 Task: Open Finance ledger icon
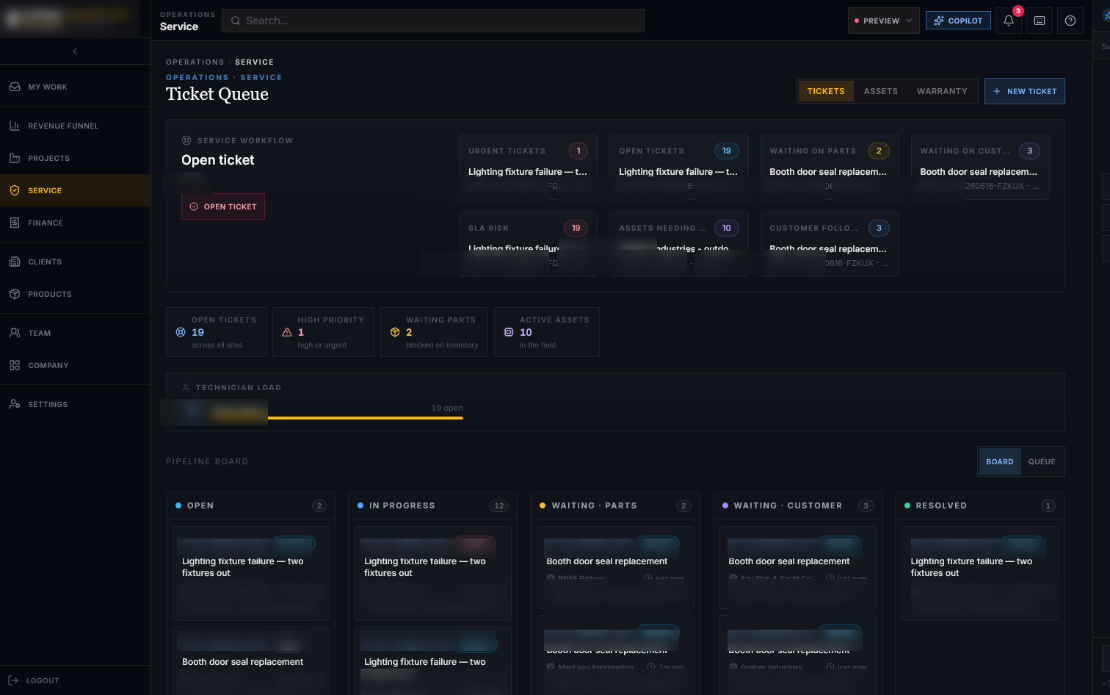pos(14,222)
